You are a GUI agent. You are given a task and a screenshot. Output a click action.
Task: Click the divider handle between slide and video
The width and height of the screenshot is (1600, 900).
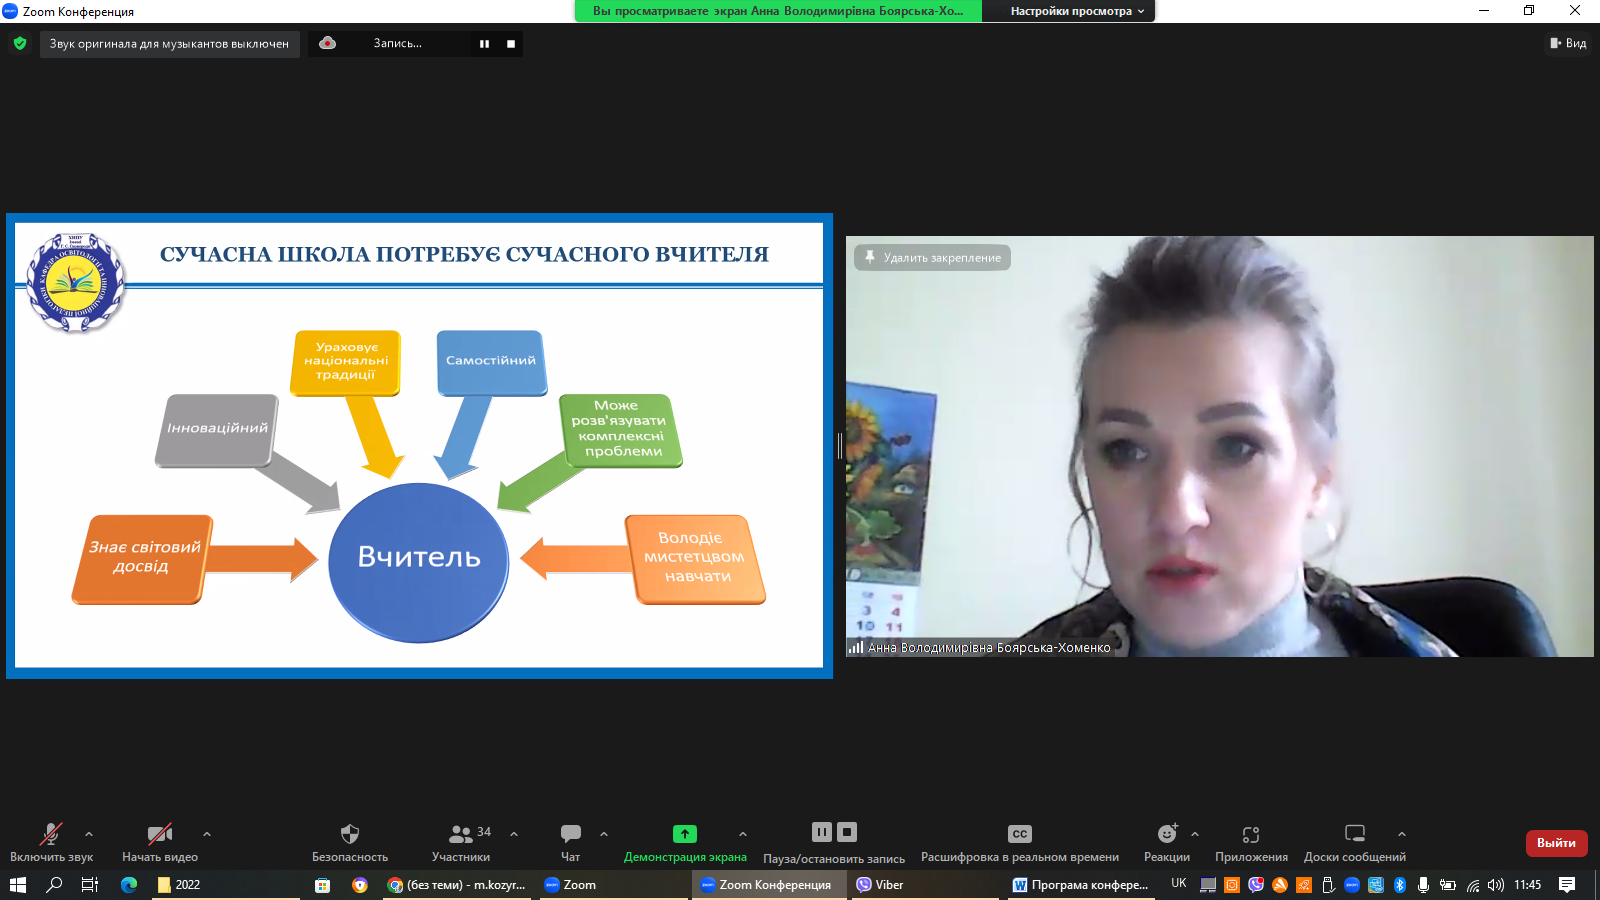840,446
